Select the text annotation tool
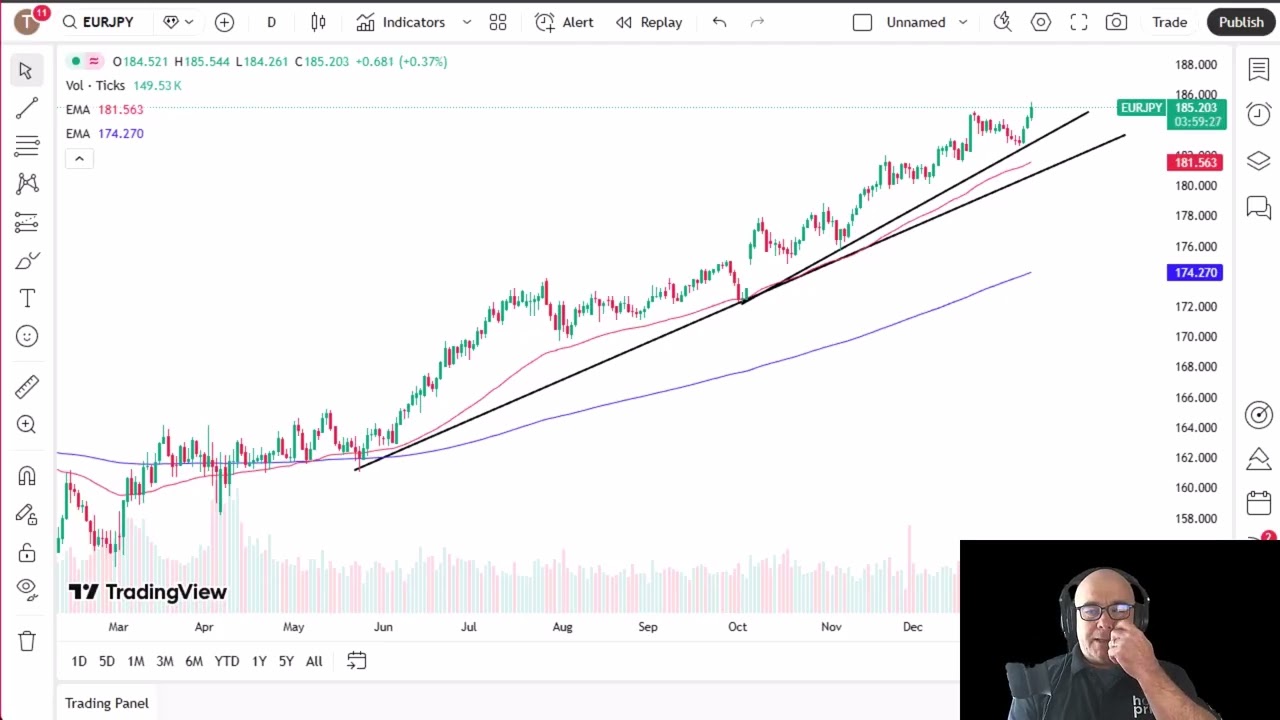 click(27, 298)
